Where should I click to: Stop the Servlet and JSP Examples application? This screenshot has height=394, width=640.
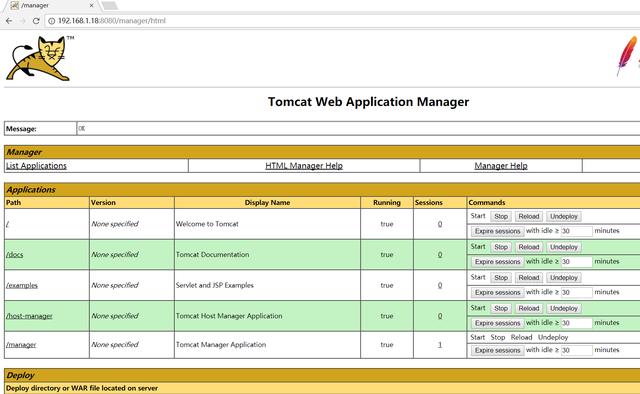coord(501,278)
